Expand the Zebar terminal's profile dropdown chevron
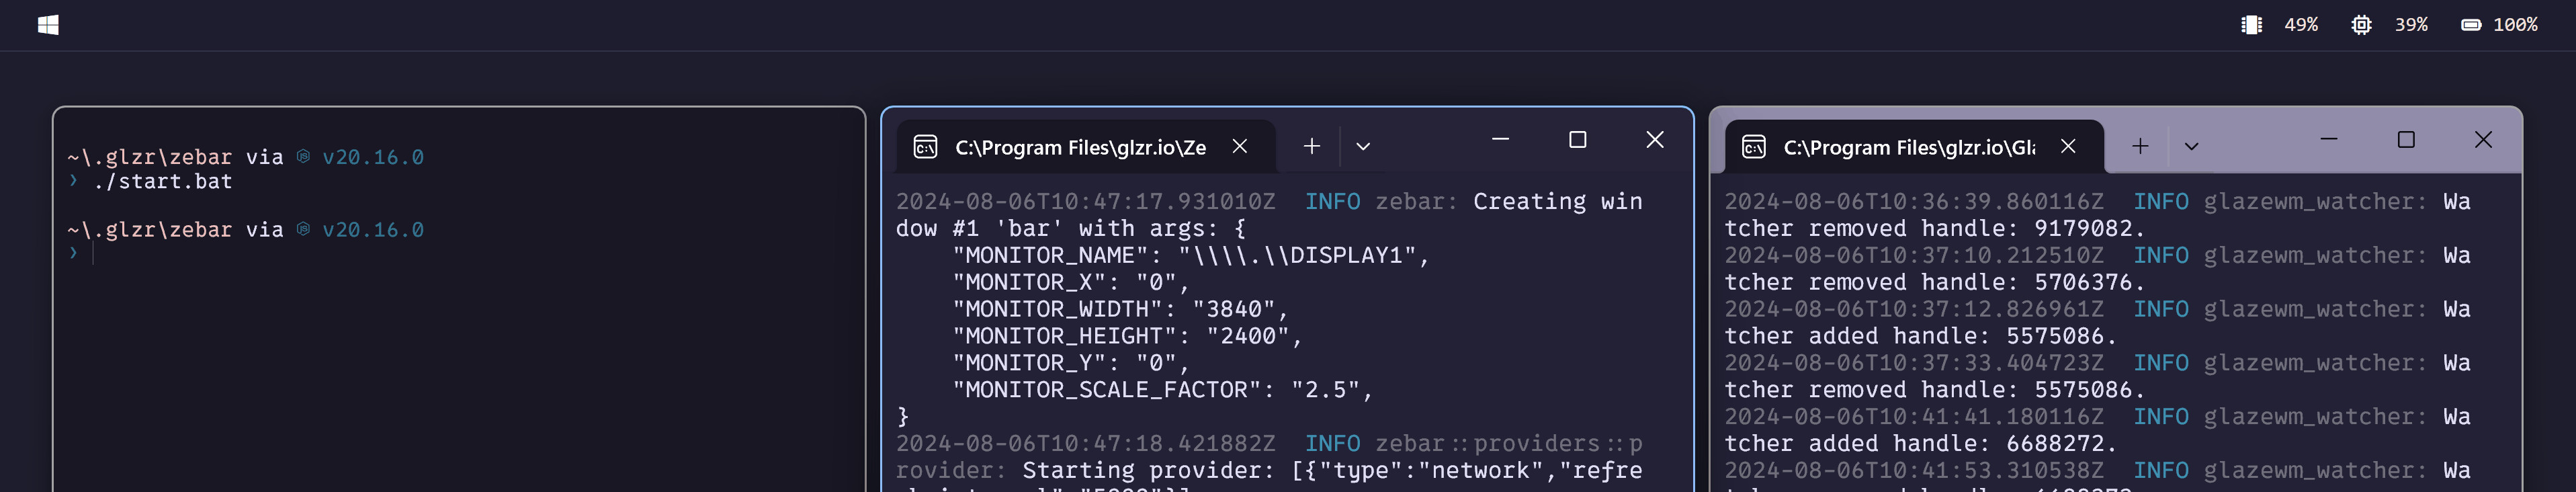The height and width of the screenshot is (492, 2576). (1362, 147)
